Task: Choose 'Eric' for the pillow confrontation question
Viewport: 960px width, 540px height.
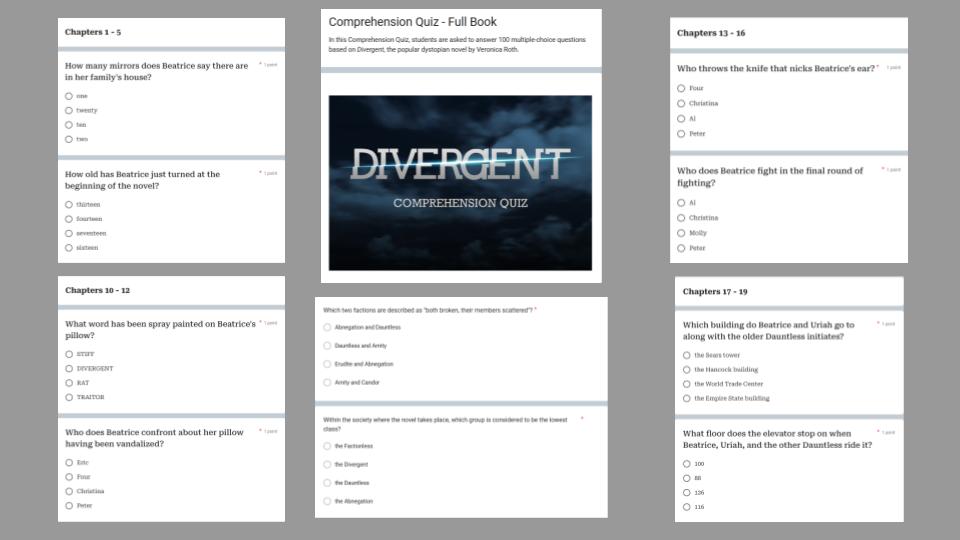Action: 69,463
